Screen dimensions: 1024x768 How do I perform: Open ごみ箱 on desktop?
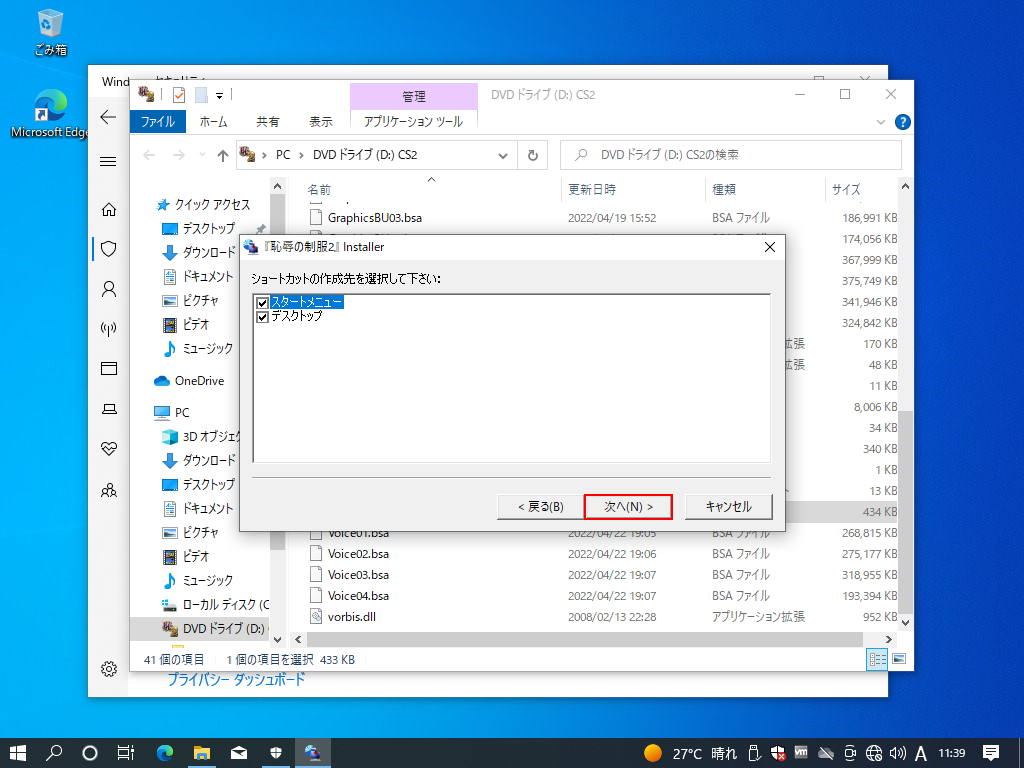50,31
